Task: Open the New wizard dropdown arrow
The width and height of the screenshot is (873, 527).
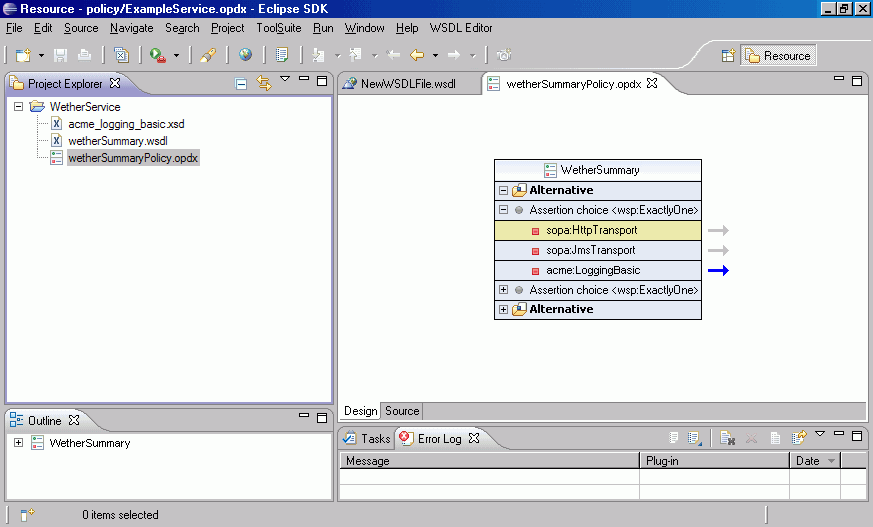Action: [41, 56]
